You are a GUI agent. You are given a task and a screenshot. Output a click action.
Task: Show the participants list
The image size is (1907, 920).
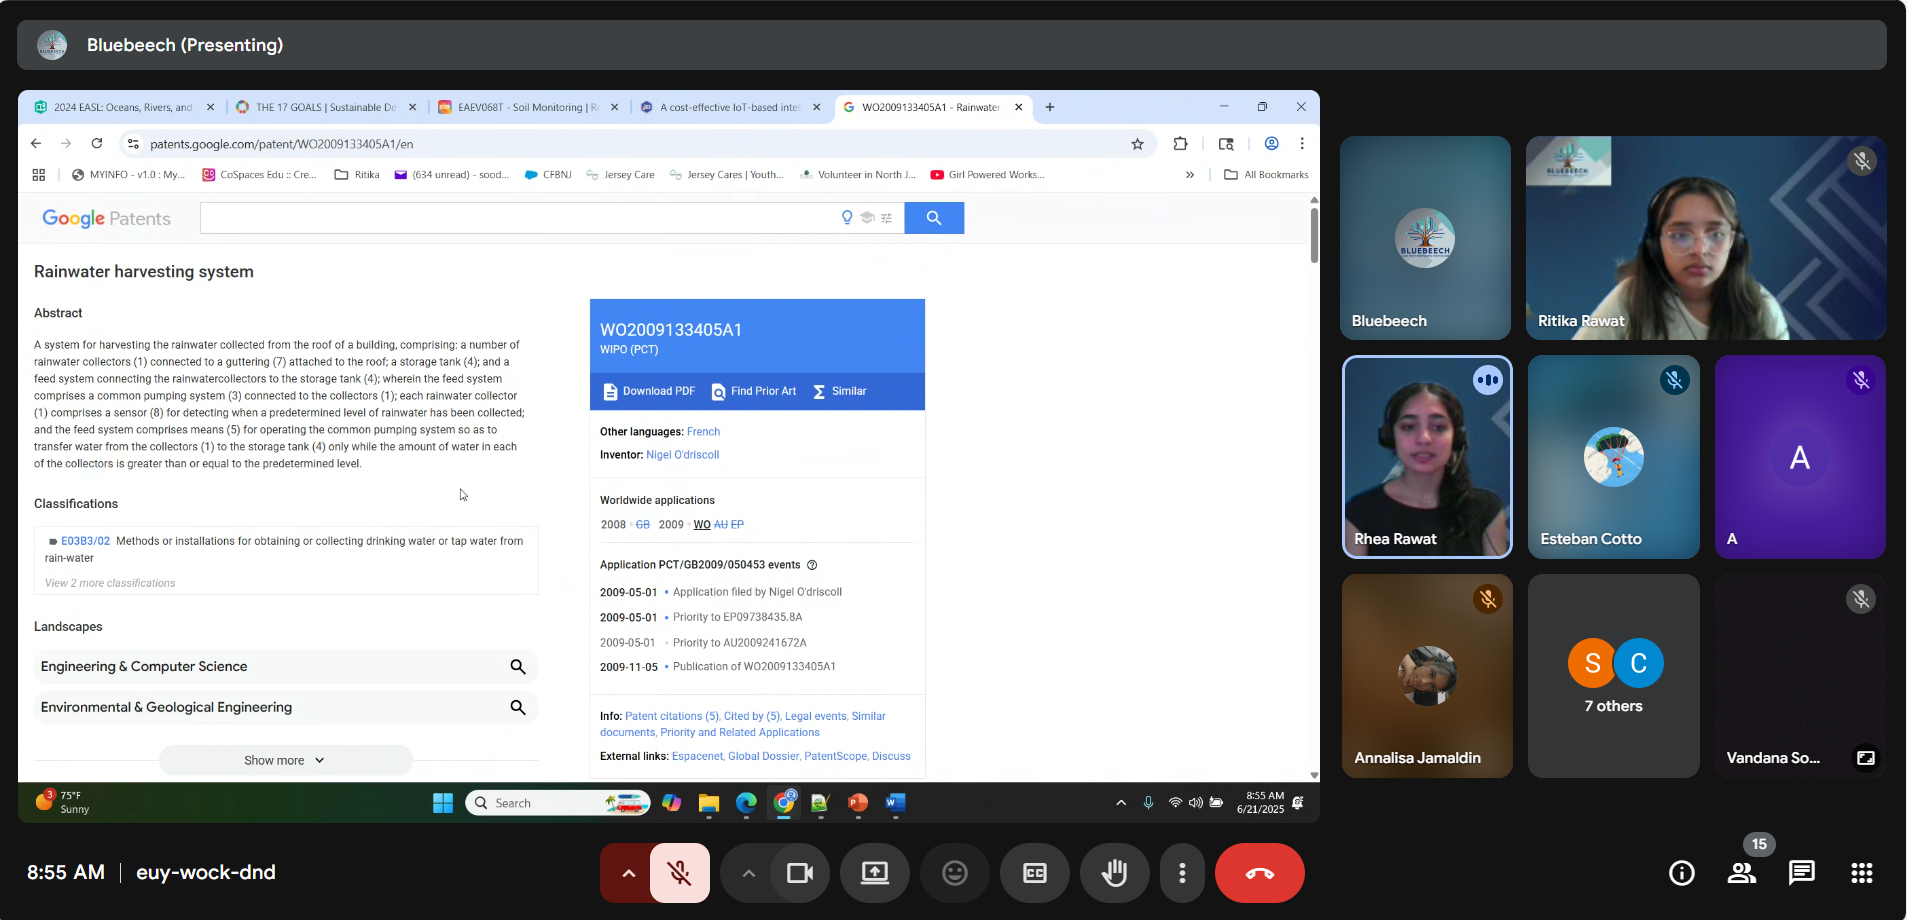click(1741, 872)
